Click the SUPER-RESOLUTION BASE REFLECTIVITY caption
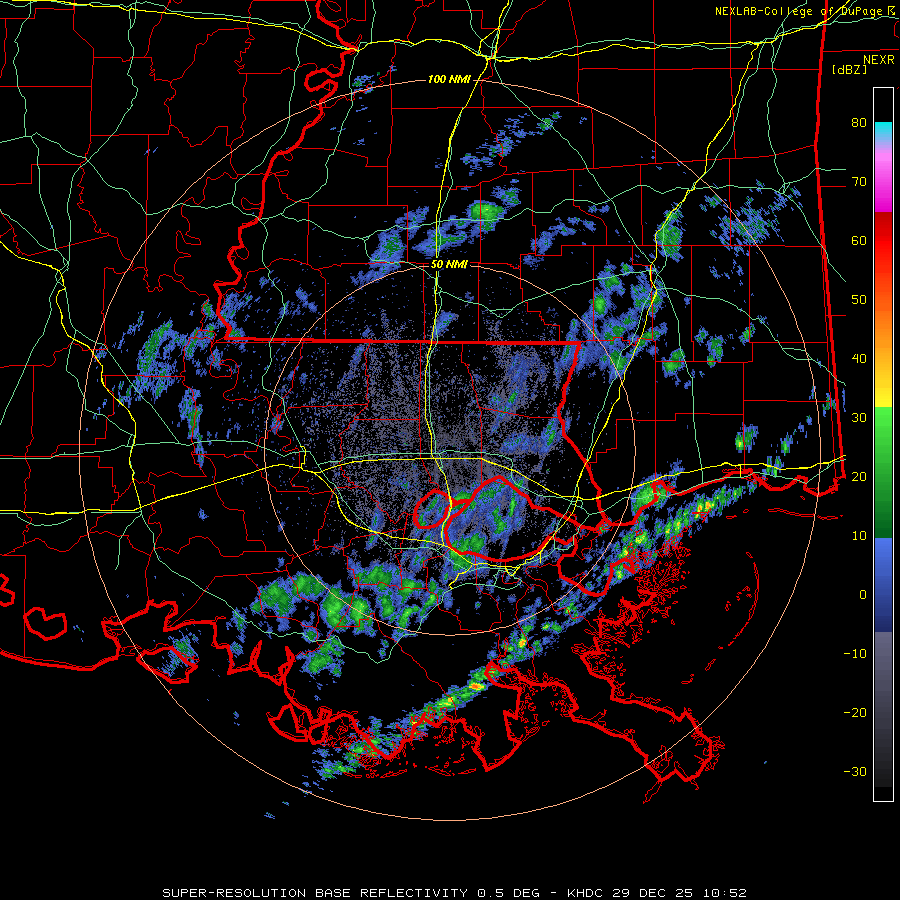The image size is (900, 900). click(x=315, y=893)
